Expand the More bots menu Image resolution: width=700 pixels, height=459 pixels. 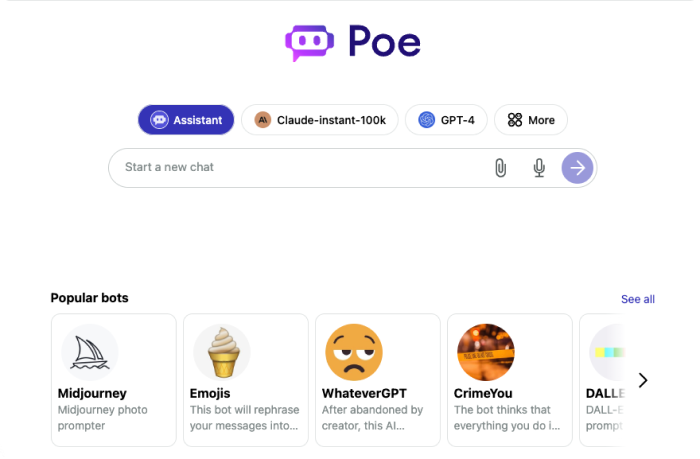click(531, 120)
